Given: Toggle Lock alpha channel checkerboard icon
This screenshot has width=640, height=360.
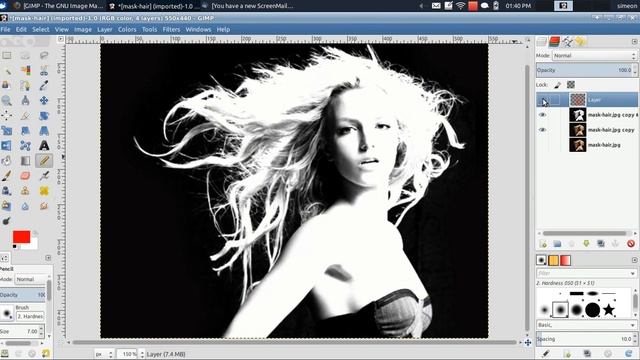Looking at the screenshot, I should click(x=571, y=85).
